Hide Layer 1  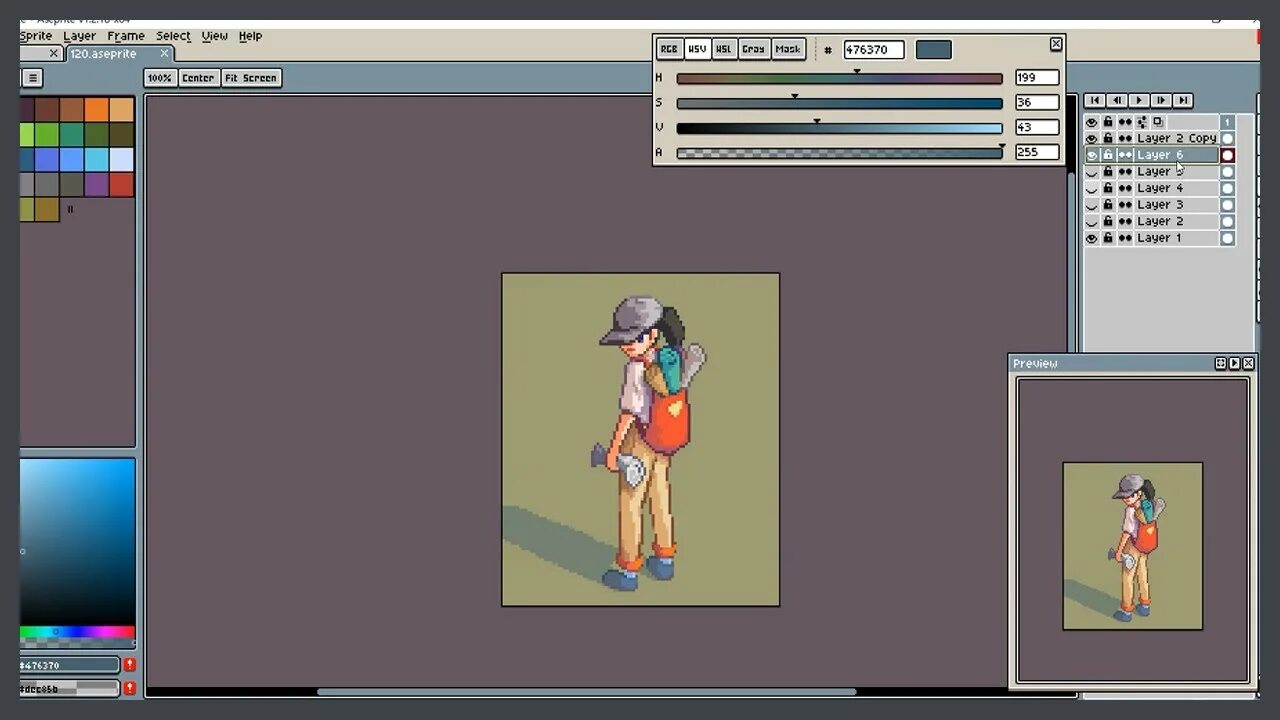(1092, 238)
